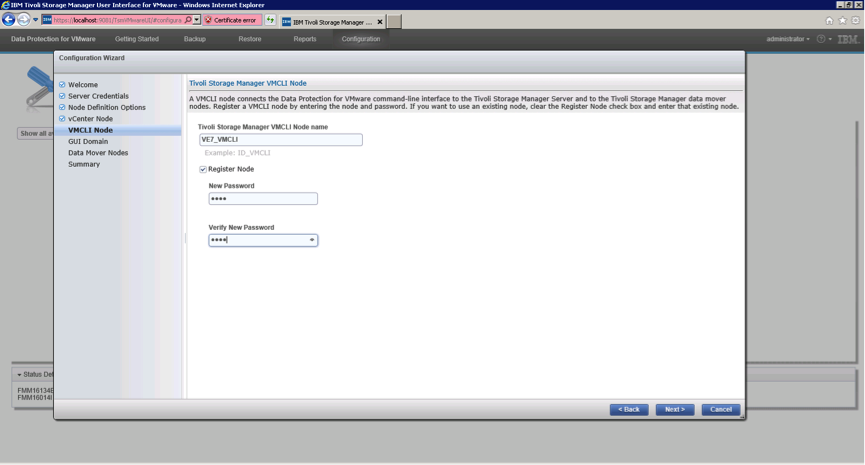Click the browser Back arrow button

pyautogui.click(x=8, y=20)
